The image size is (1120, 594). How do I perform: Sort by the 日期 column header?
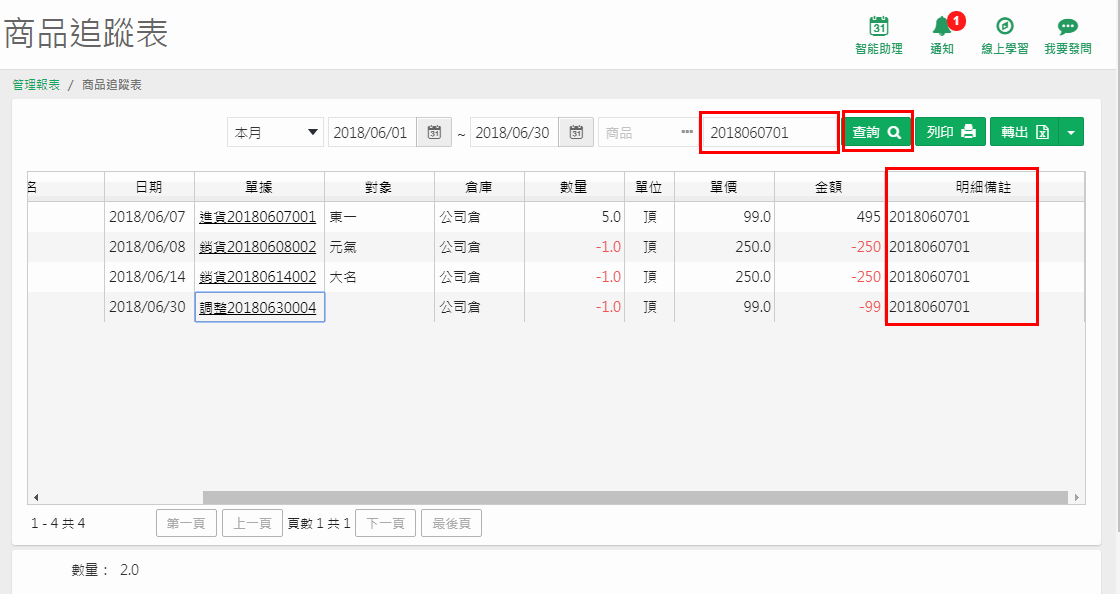[x=149, y=187]
